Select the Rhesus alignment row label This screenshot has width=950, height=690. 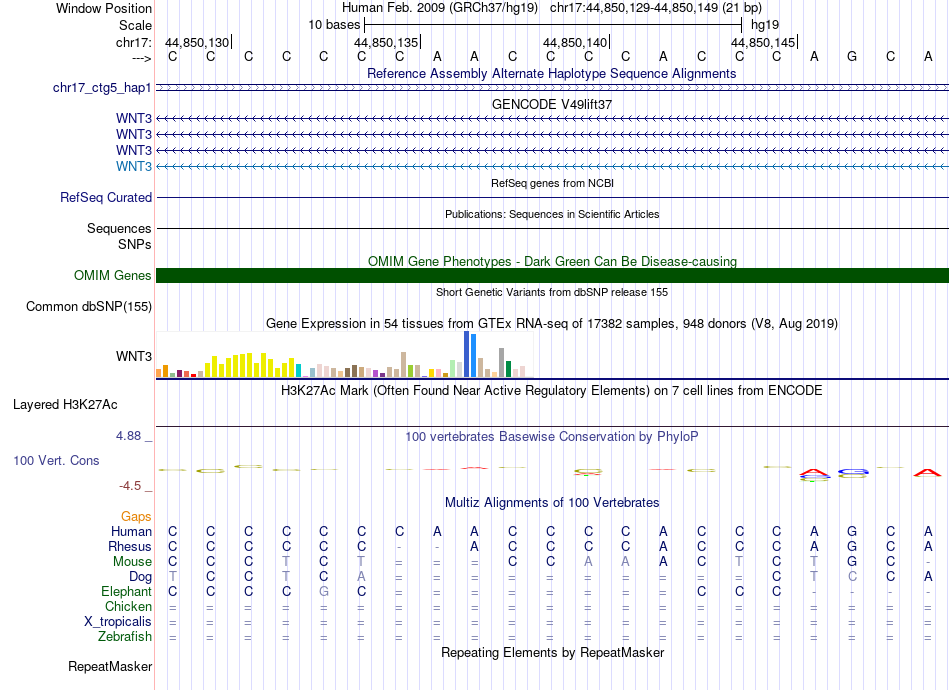pyautogui.click(x=130, y=546)
